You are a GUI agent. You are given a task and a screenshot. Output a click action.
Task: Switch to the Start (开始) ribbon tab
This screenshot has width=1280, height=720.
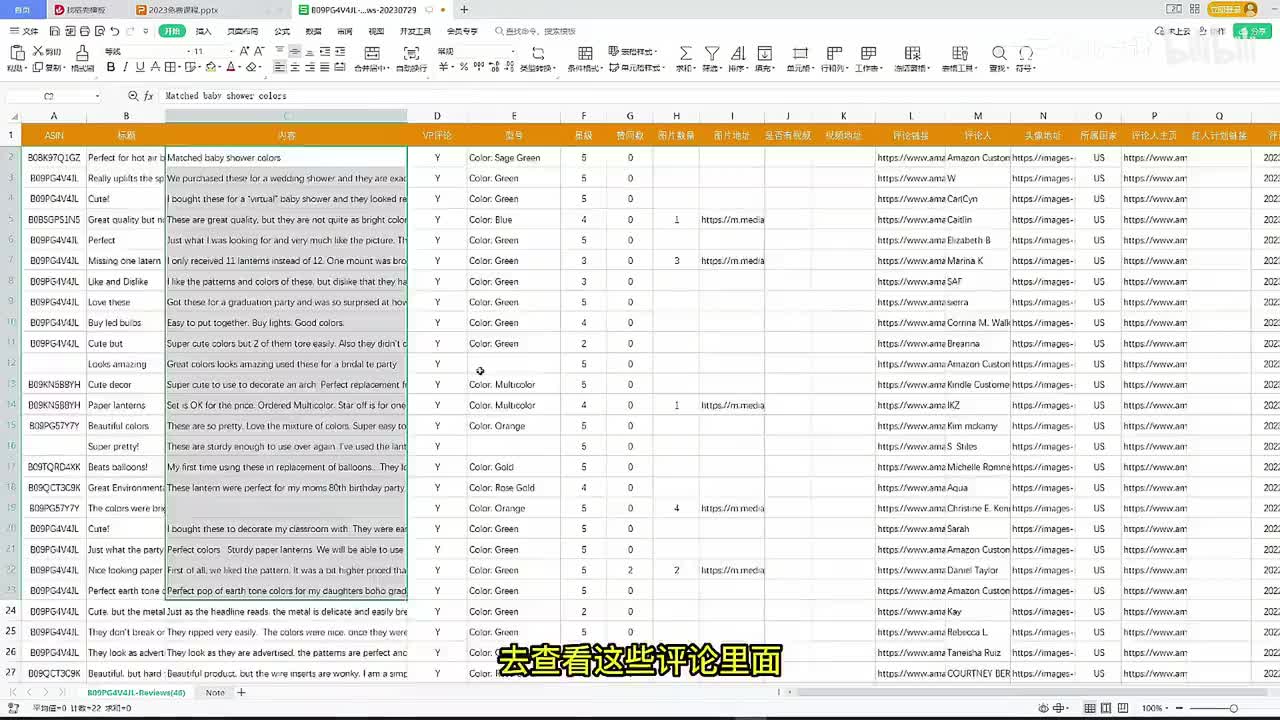[x=173, y=31]
